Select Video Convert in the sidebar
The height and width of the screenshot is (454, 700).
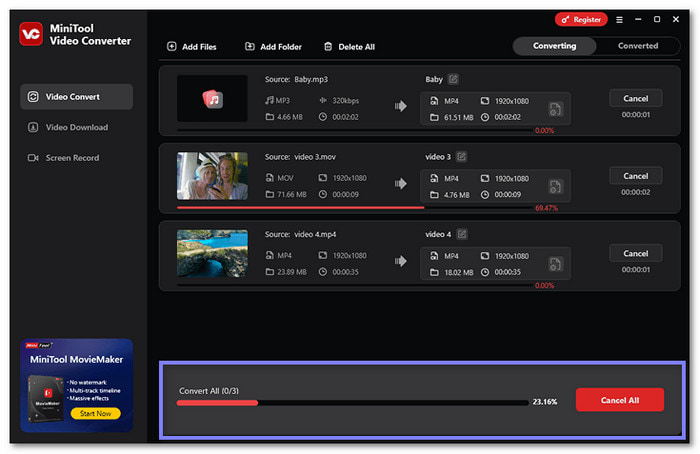(x=76, y=97)
